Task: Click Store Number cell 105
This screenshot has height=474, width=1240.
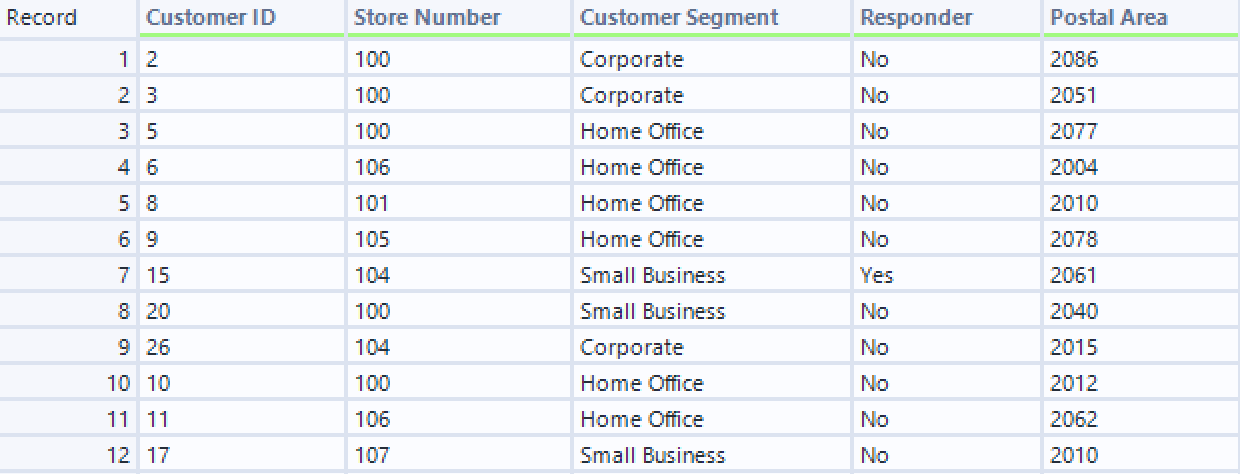Action: coord(372,239)
